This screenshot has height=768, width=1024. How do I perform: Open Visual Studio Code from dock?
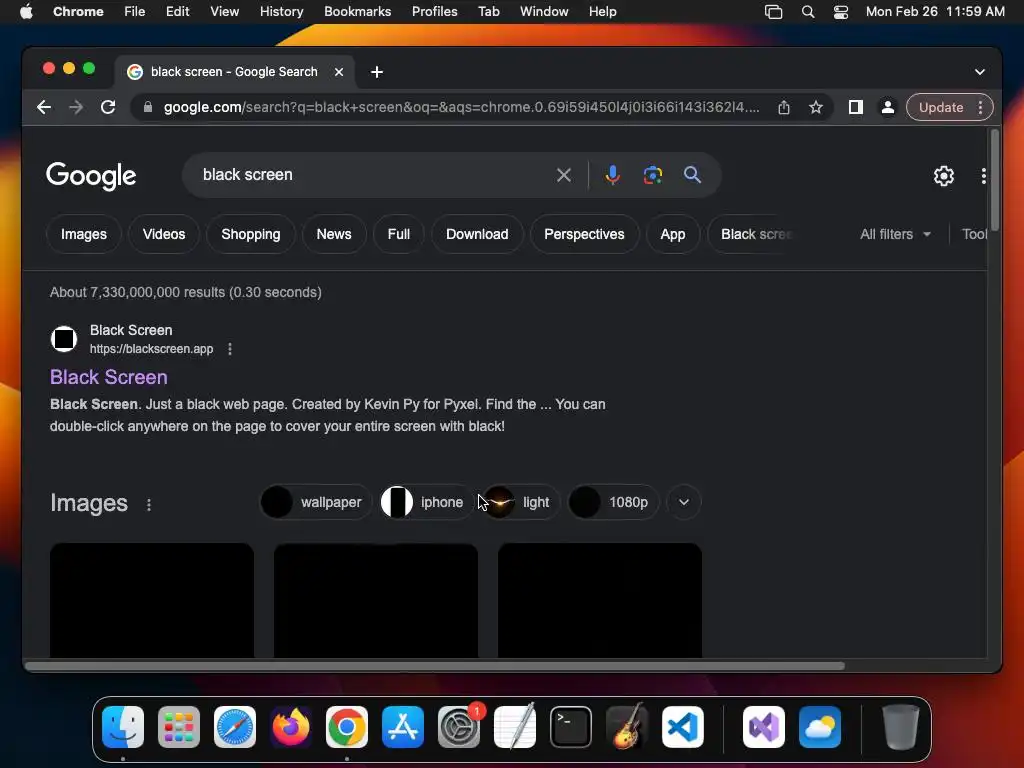(682, 727)
